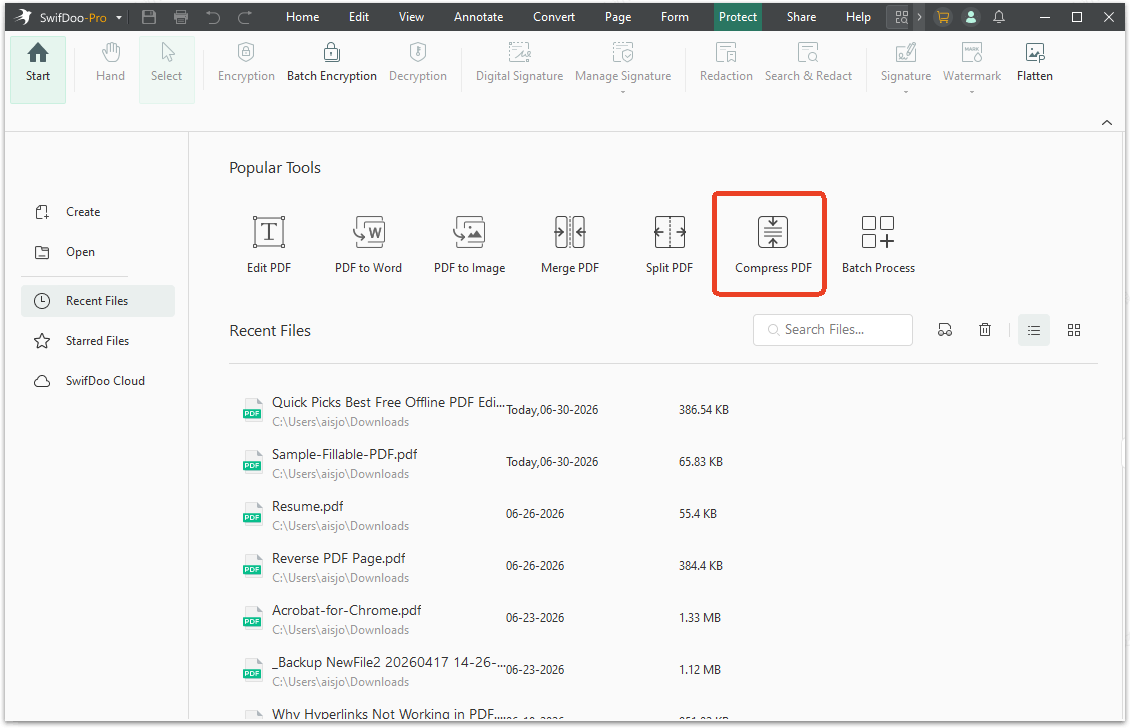
Task: Click the Search Files input field
Action: (x=833, y=330)
